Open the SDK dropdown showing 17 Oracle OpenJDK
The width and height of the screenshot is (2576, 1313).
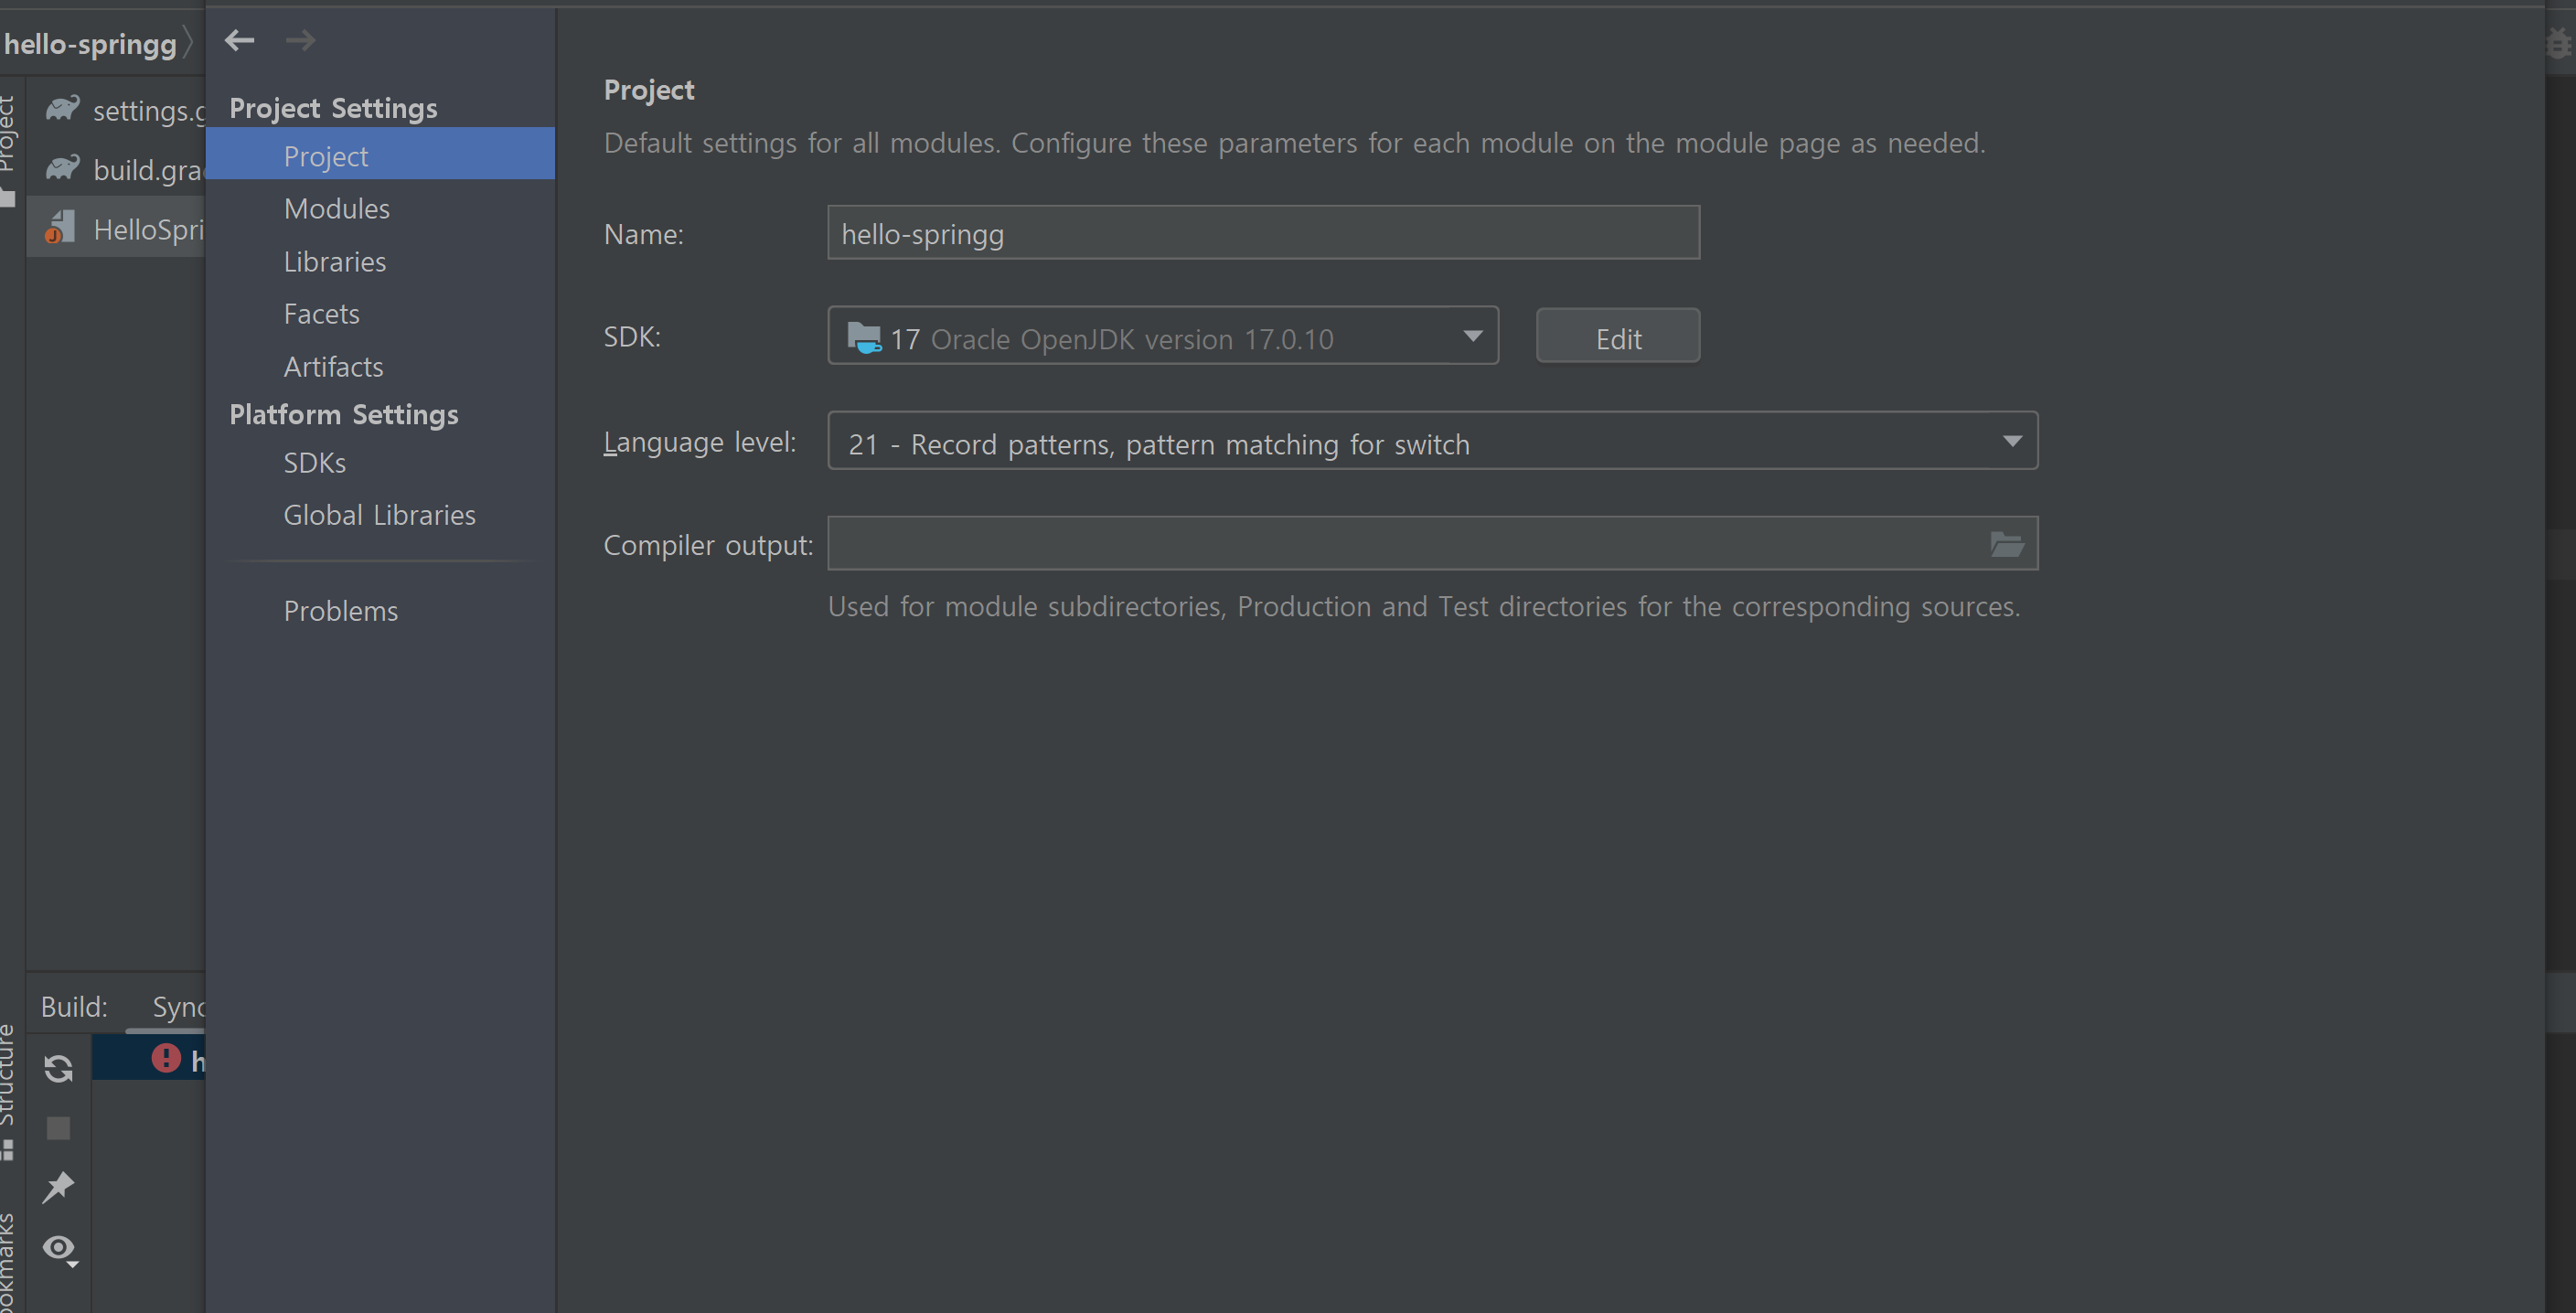click(1163, 337)
